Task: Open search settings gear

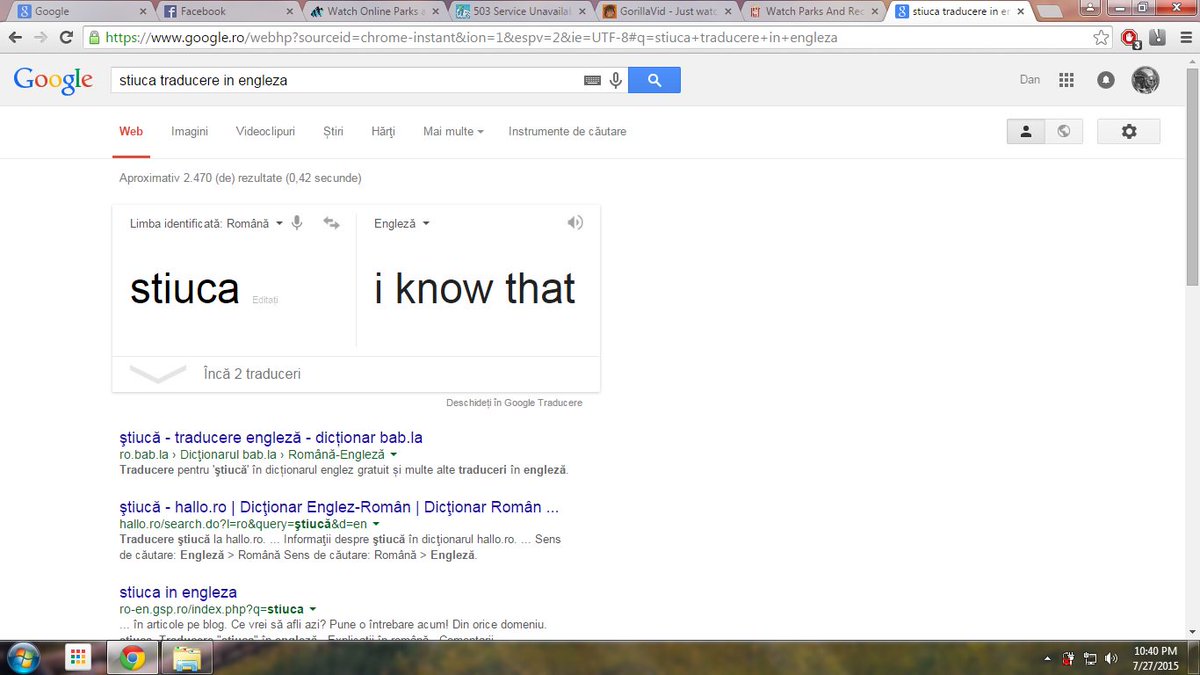Action: (x=1129, y=131)
